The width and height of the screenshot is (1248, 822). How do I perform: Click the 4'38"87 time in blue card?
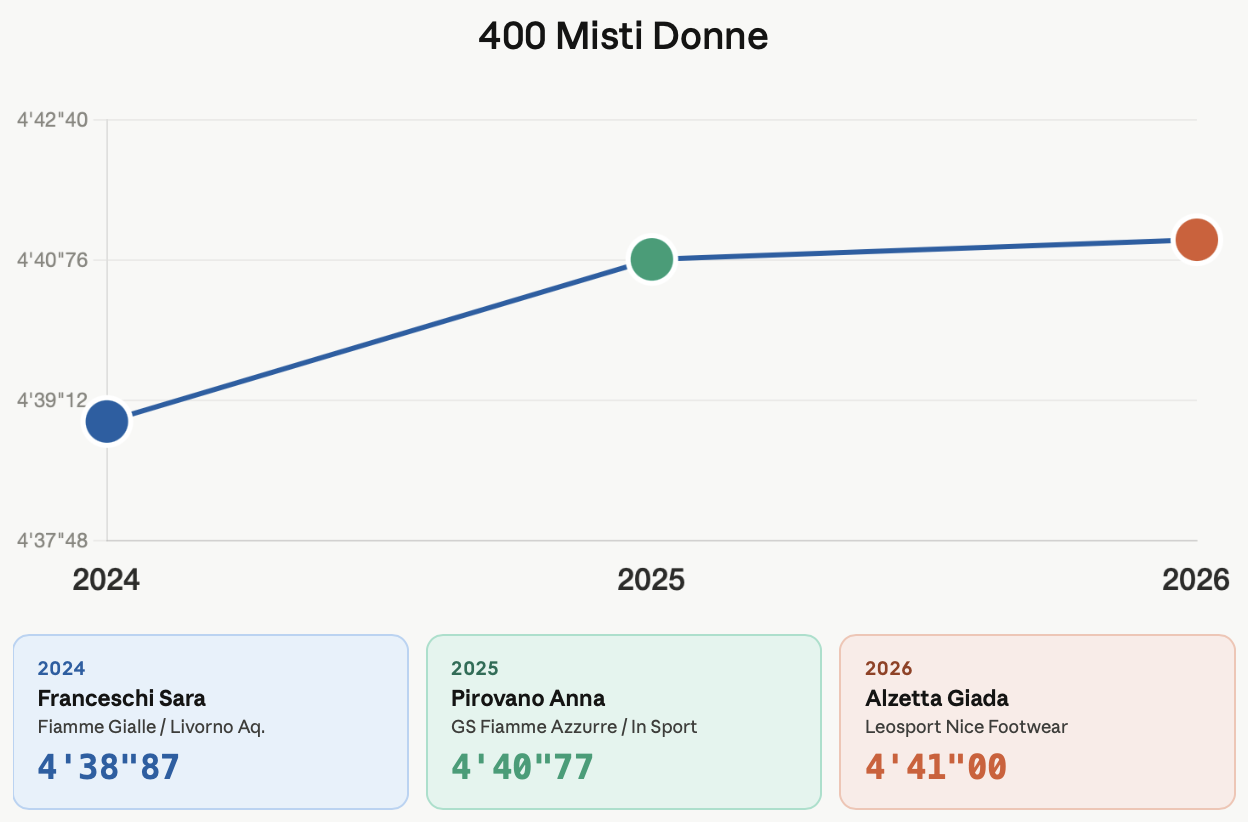(108, 767)
